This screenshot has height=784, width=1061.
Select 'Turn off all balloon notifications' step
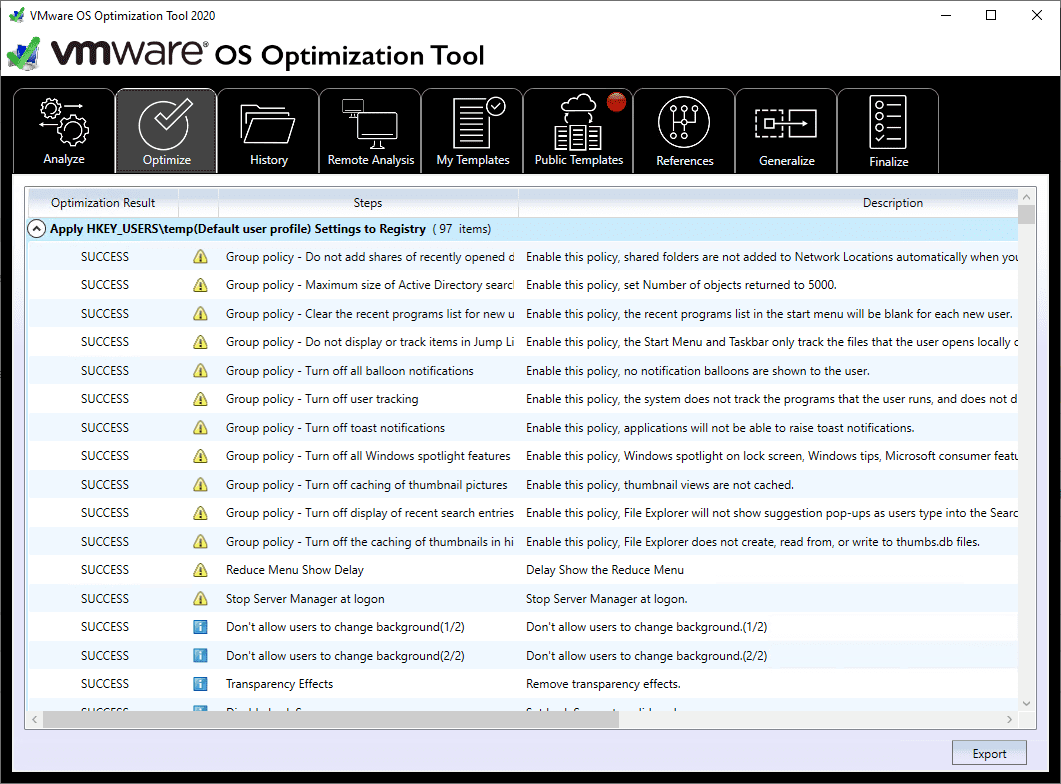[x=350, y=371]
